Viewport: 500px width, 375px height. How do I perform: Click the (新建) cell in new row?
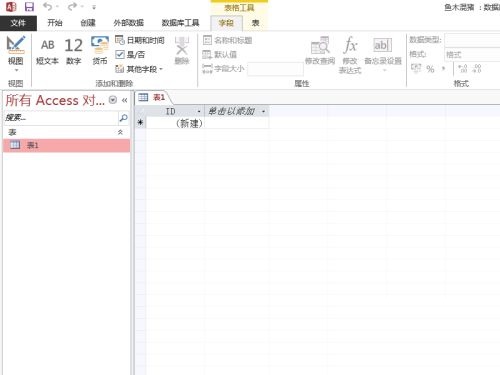pos(175,123)
